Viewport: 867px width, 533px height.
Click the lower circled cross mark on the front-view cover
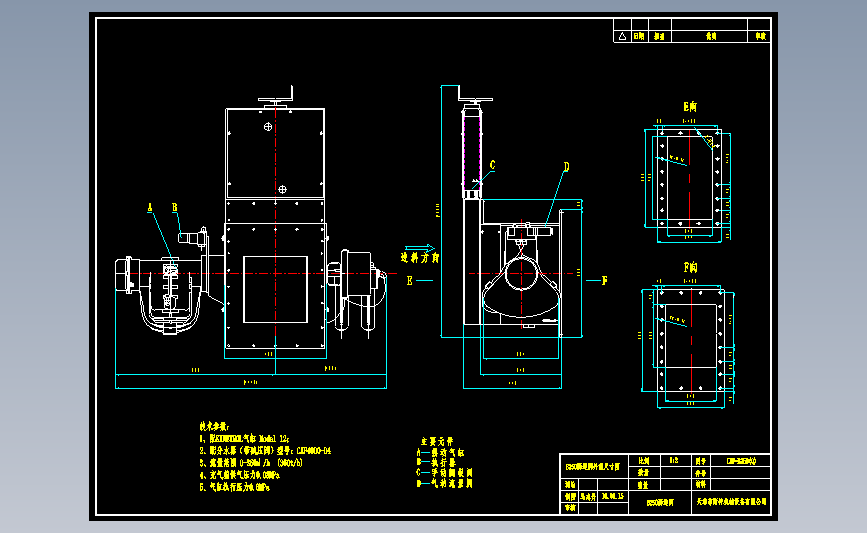point(283,189)
